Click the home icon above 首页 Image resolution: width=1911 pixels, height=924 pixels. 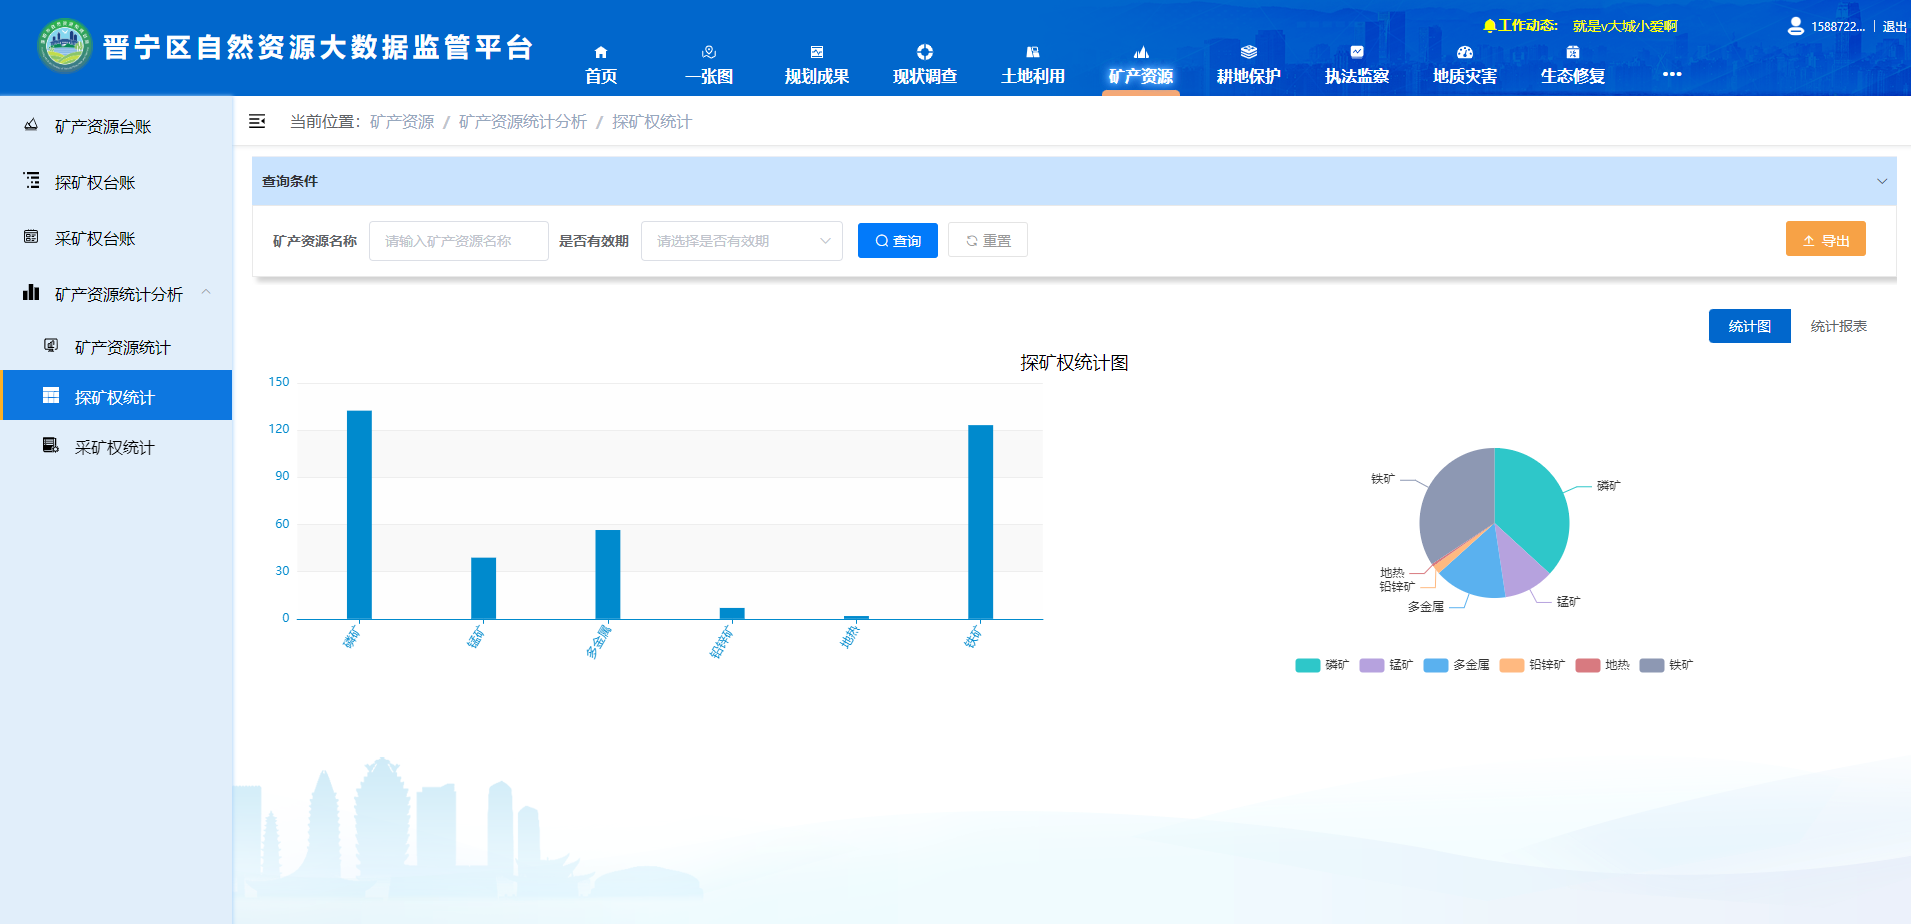tap(601, 52)
